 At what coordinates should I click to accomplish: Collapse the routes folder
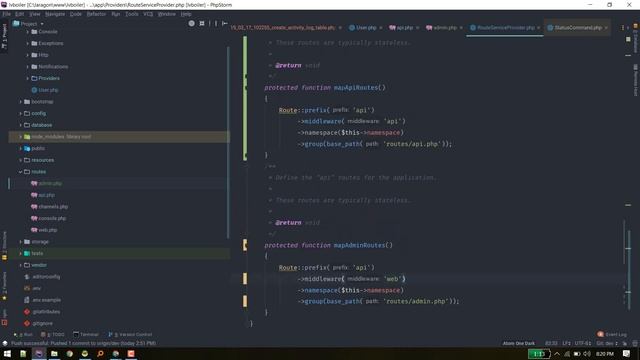(x=20, y=172)
